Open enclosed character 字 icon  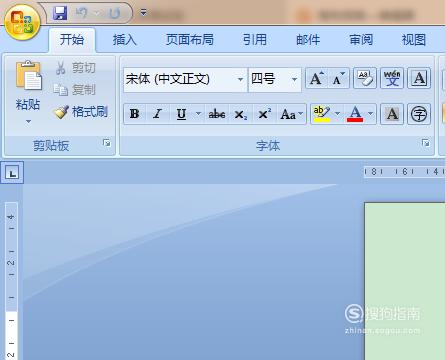[x=419, y=114]
